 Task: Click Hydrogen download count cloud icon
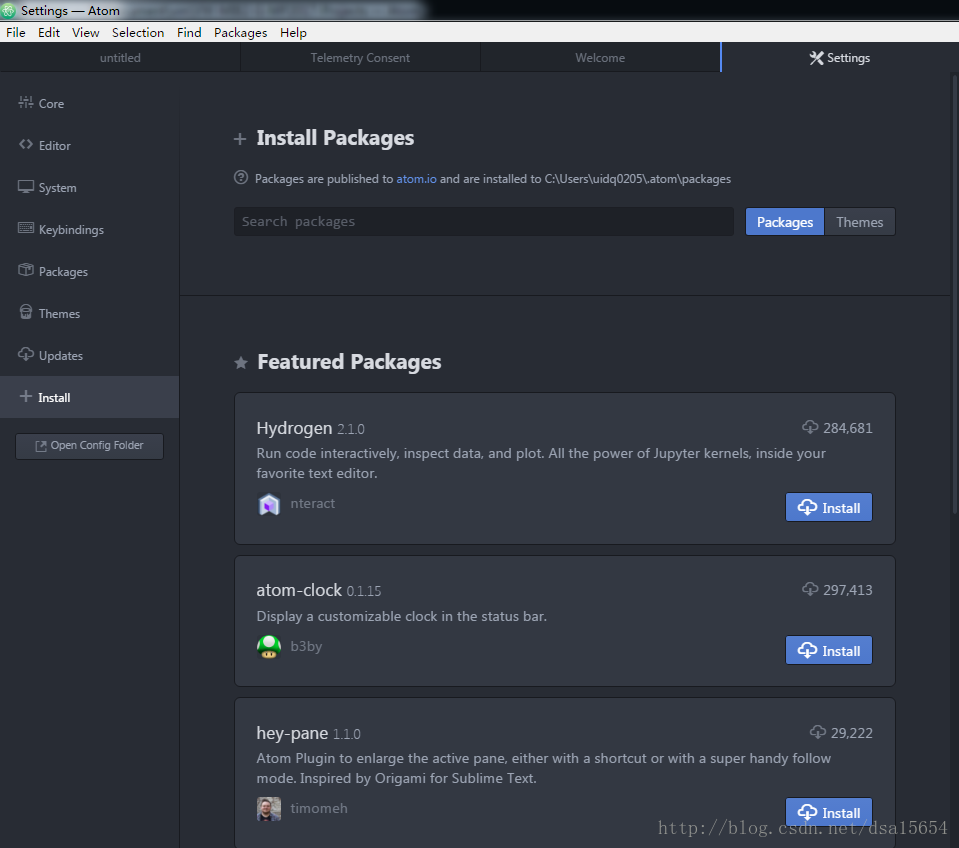(810, 427)
